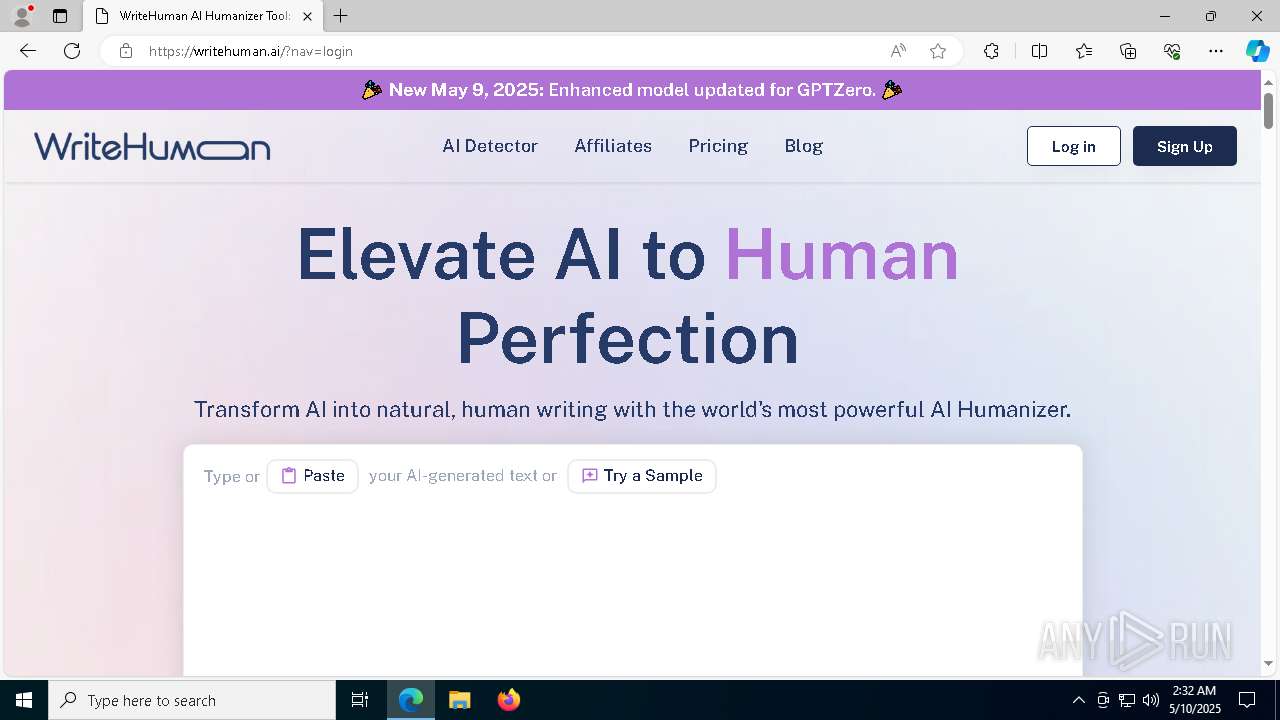Image resolution: width=1280 pixels, height=720 pixels.
Task: Open notification center icon
Action: pyautogui.click(x=1247, y=700)
